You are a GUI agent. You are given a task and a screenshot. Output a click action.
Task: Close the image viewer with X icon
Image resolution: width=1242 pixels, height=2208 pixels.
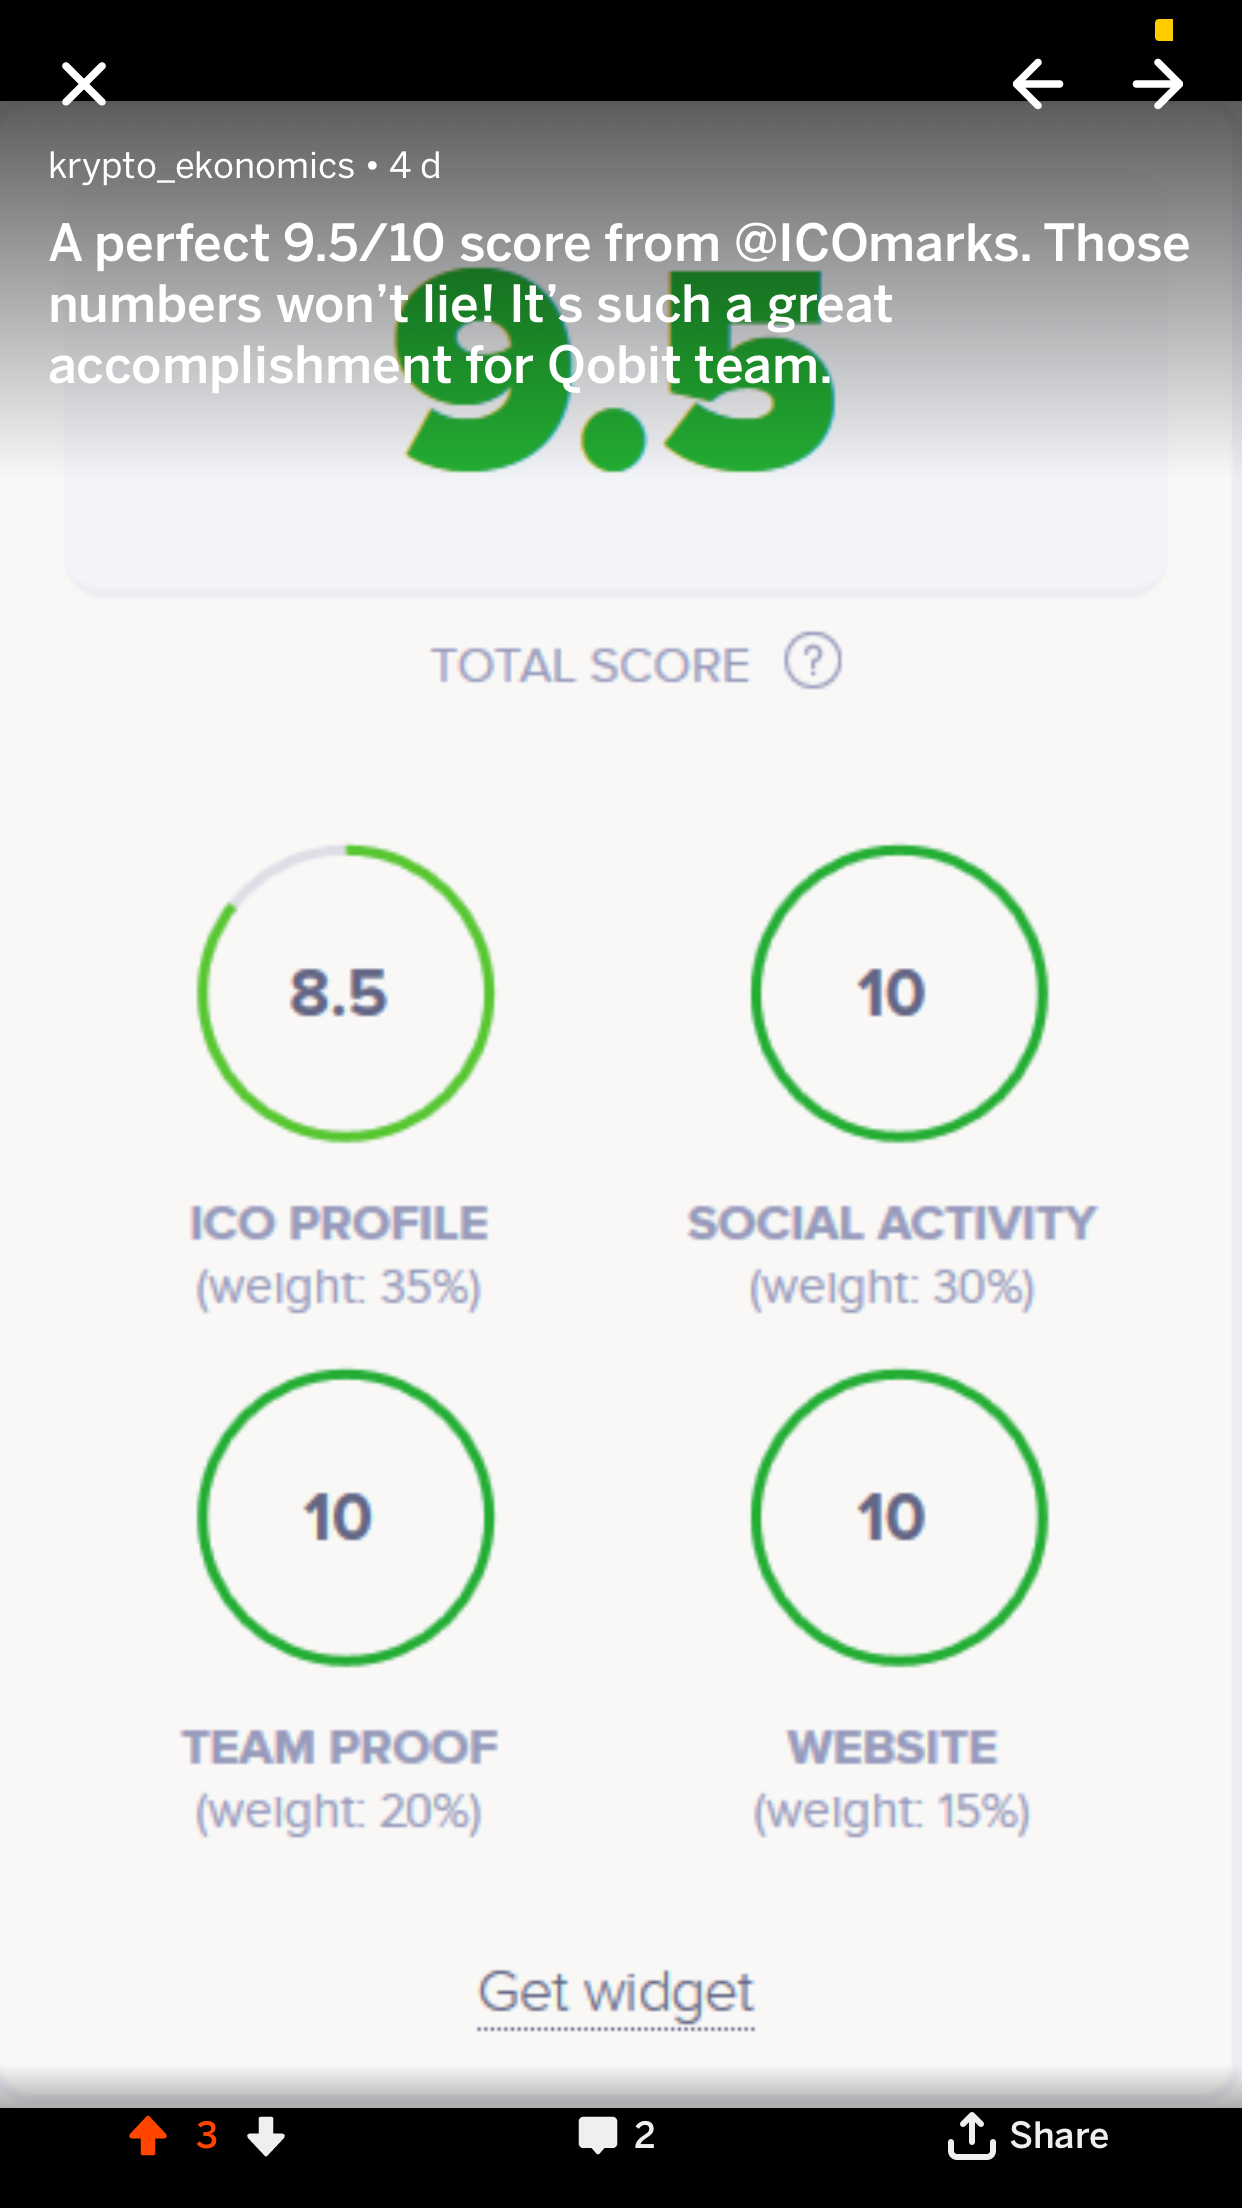(x=84, y=84)
